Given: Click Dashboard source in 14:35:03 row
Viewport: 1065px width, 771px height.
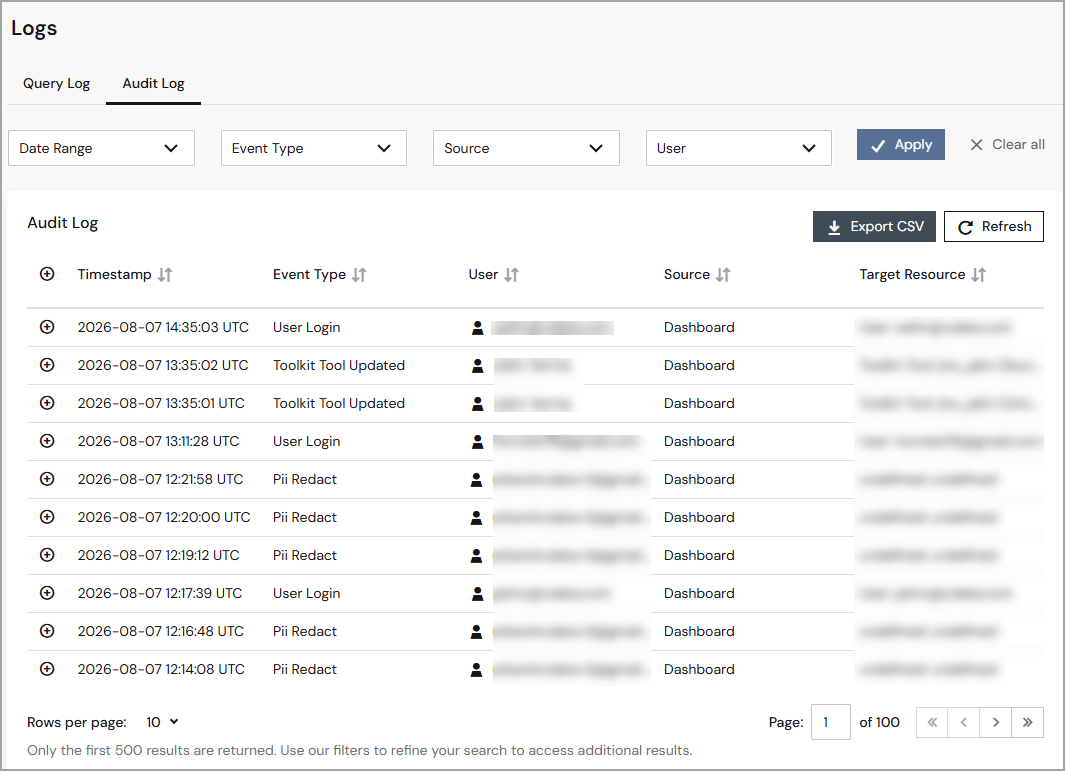Looking at the screenshot, I should click(699, 327).
